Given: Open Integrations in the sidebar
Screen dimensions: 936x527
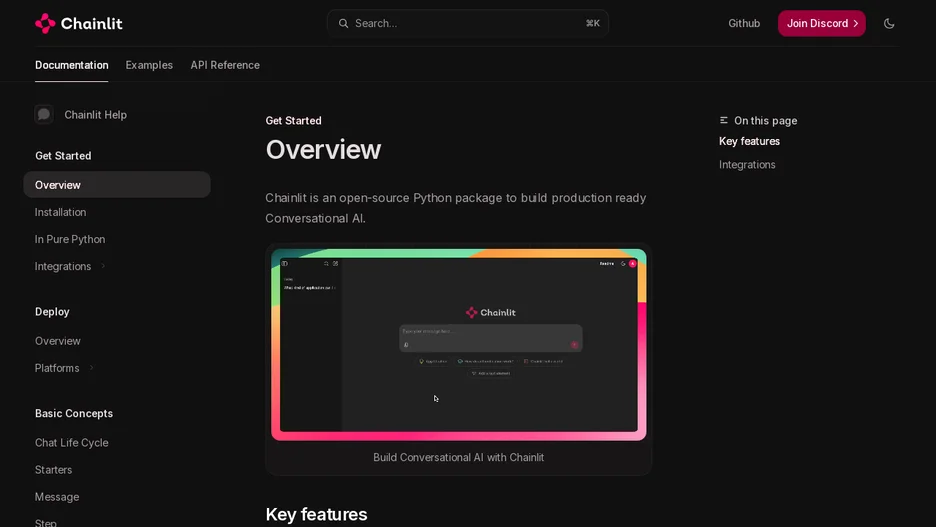Looking at the screenshot, I should tap(63, 266).
